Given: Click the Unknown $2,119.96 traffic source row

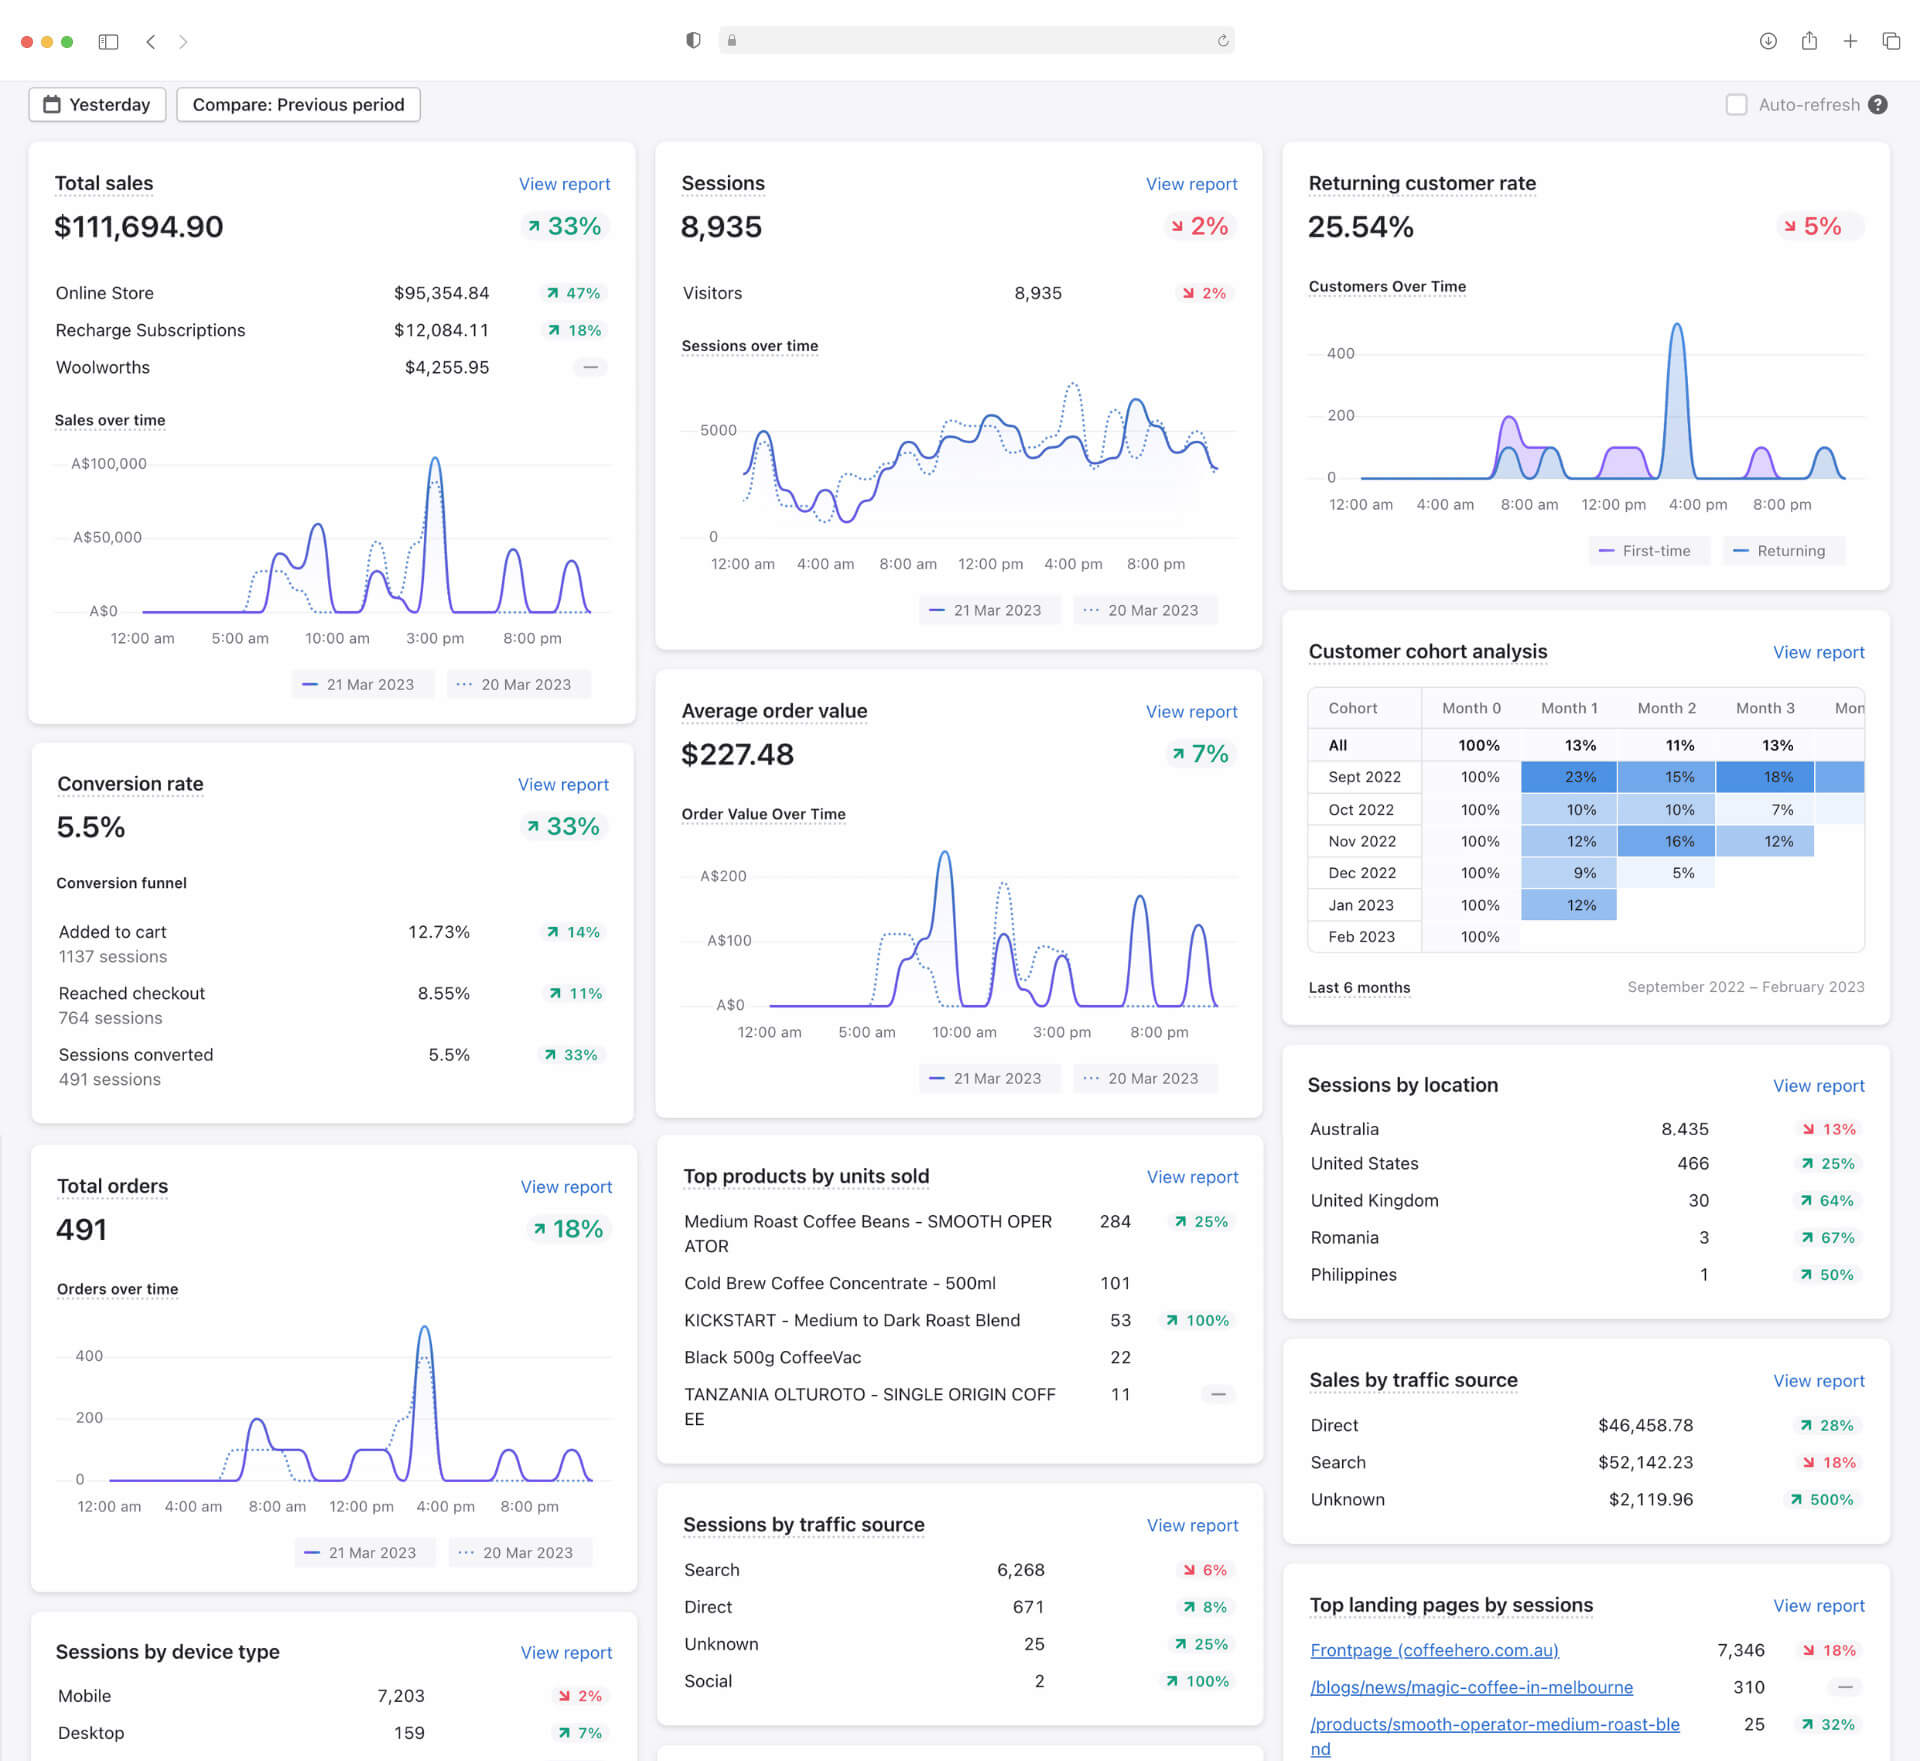Looking at the screenshot, I should [x=1586, y=1499].
